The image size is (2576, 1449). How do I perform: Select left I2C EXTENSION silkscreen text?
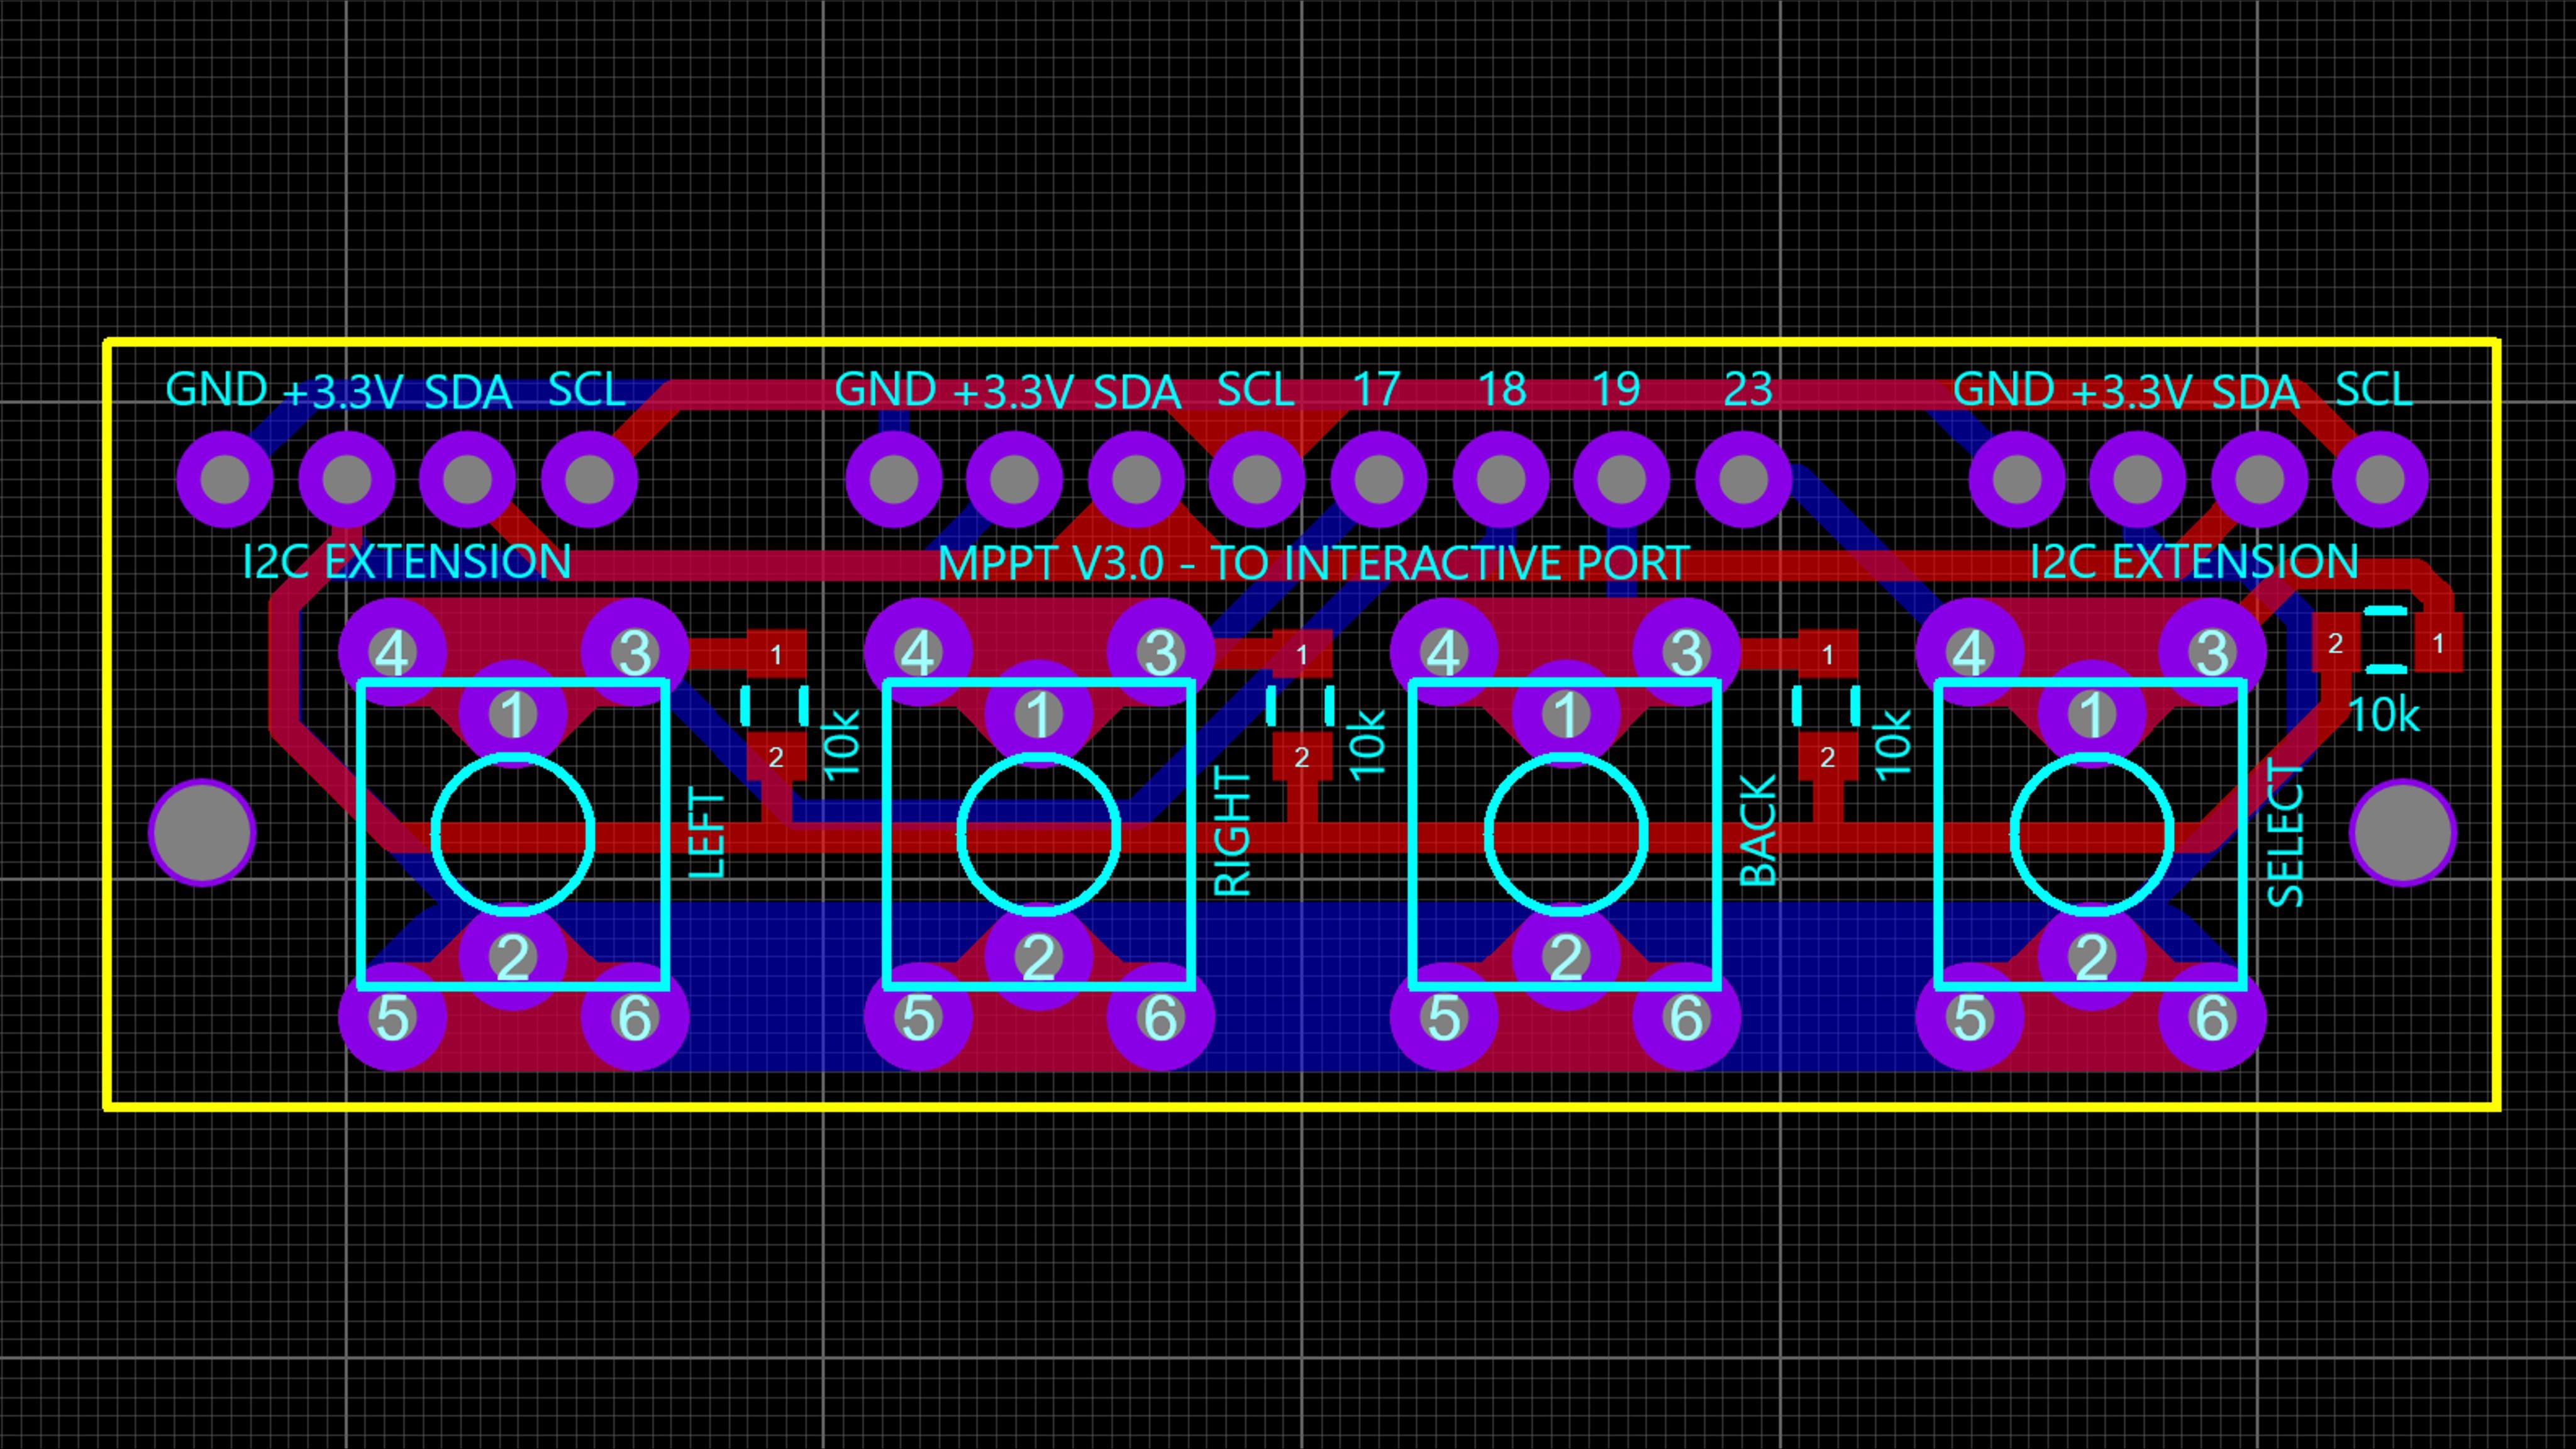click(x=406, y=562)
